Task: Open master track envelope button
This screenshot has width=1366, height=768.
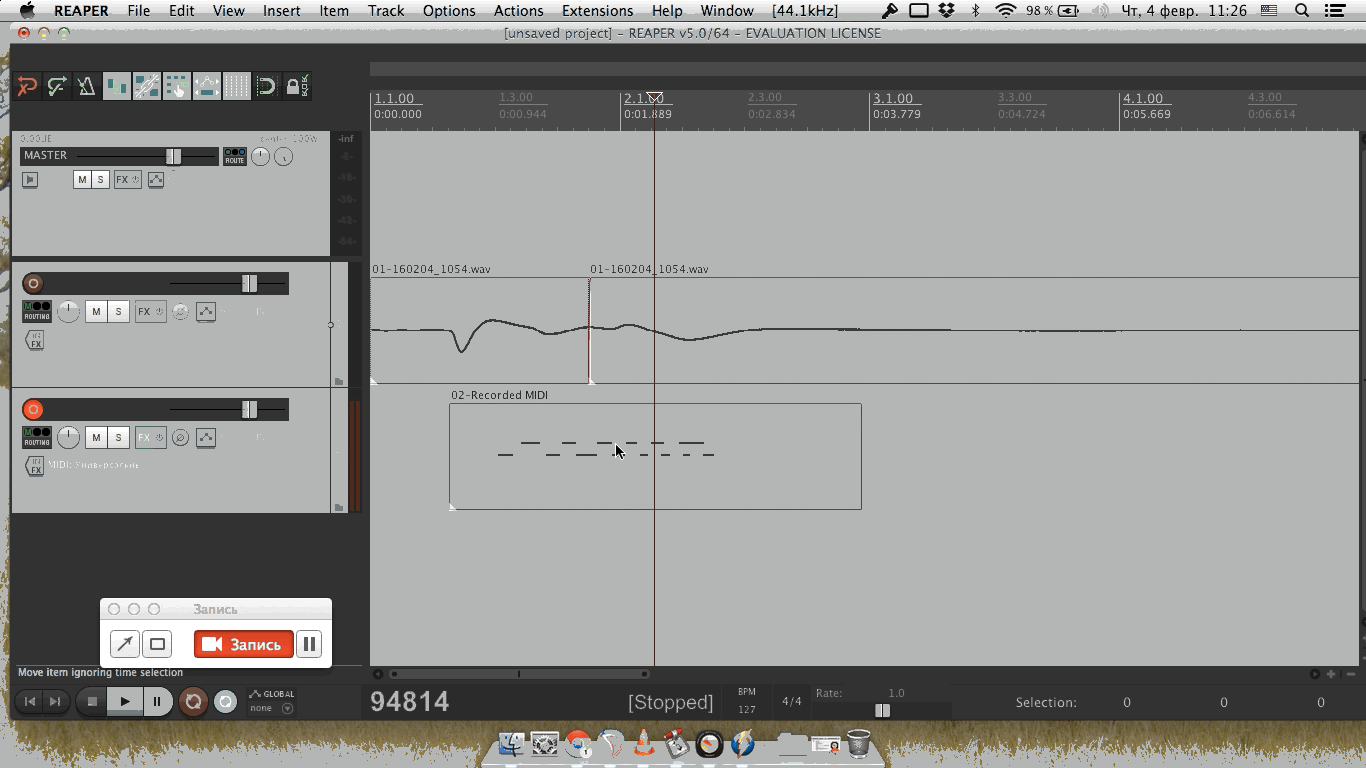Action: click(156, 180)
